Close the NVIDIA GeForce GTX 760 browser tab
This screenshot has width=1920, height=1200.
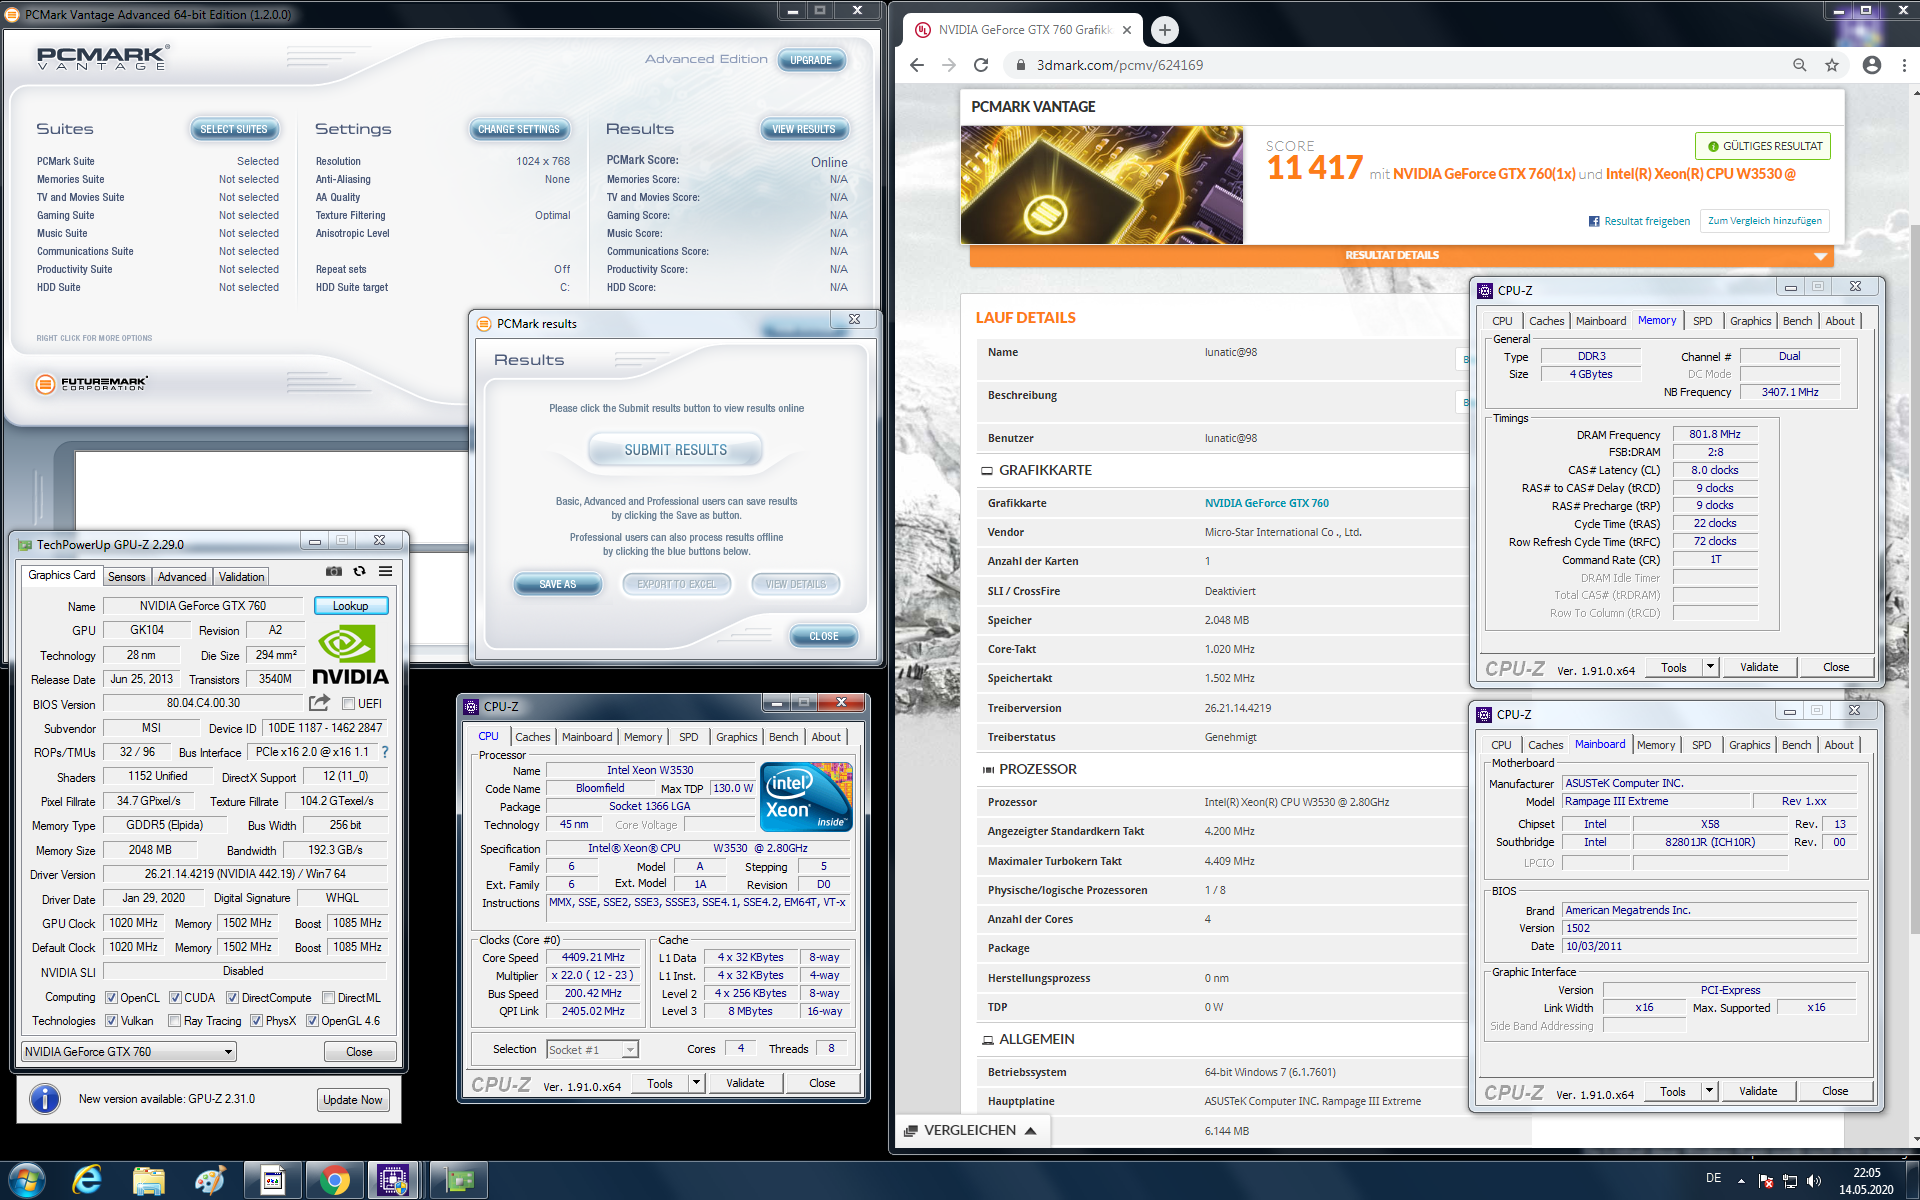1127,30
